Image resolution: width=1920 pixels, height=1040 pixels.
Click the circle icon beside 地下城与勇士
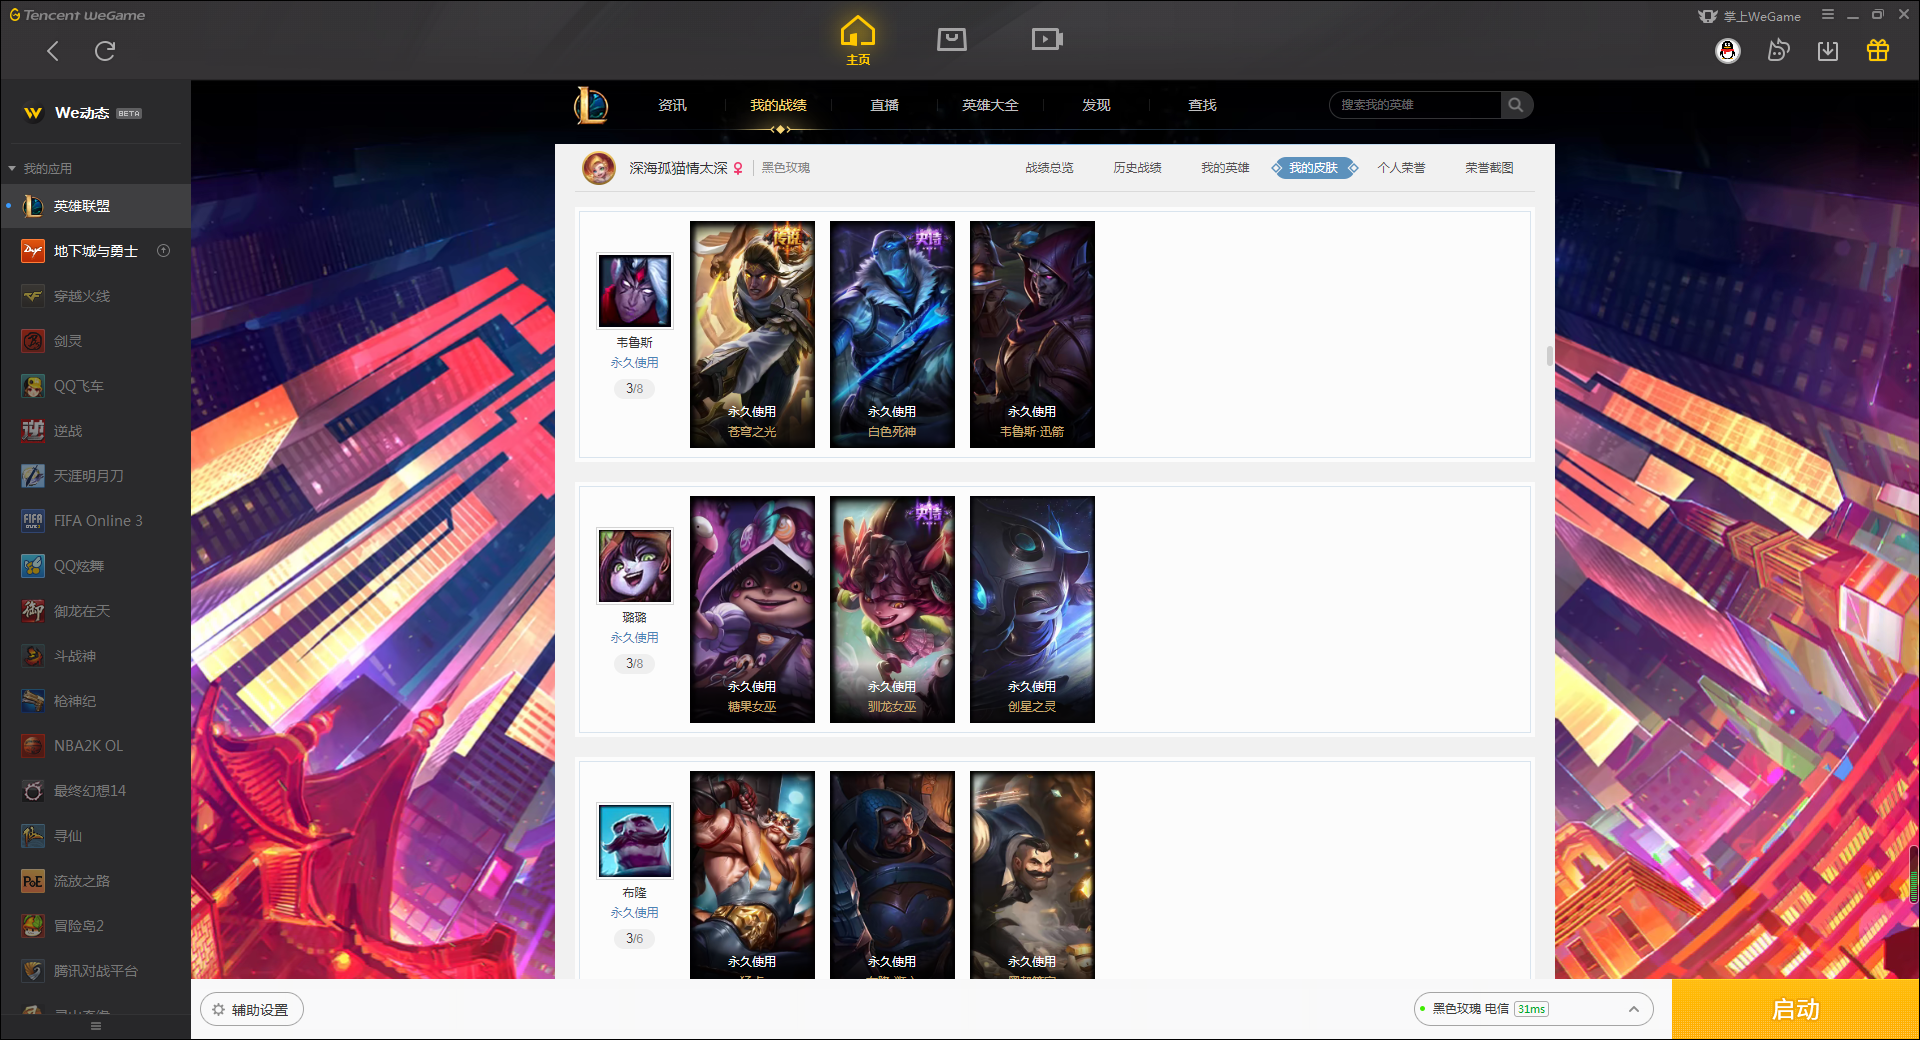coord(164,251)
